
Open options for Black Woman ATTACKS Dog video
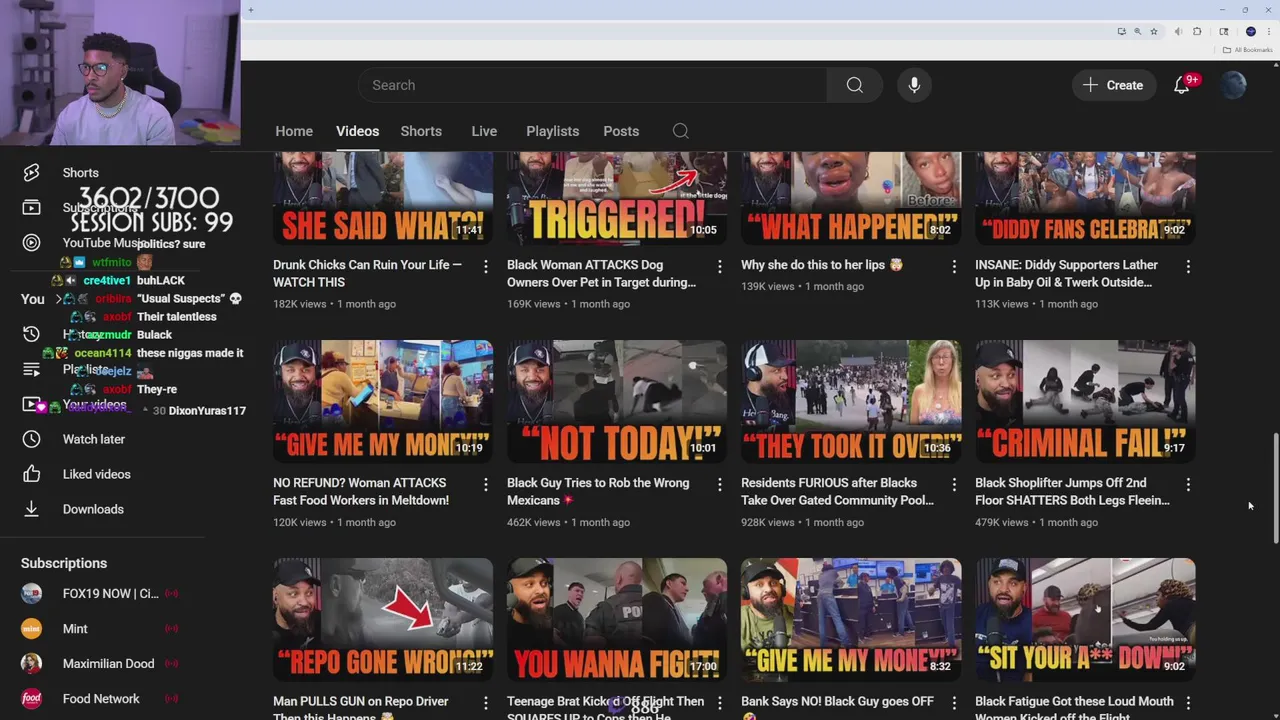click(720, 267)
